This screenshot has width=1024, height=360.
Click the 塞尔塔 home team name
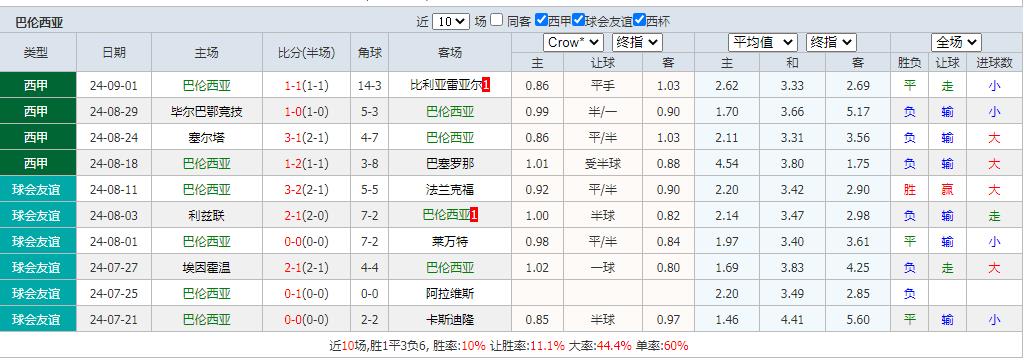point(206,138)
